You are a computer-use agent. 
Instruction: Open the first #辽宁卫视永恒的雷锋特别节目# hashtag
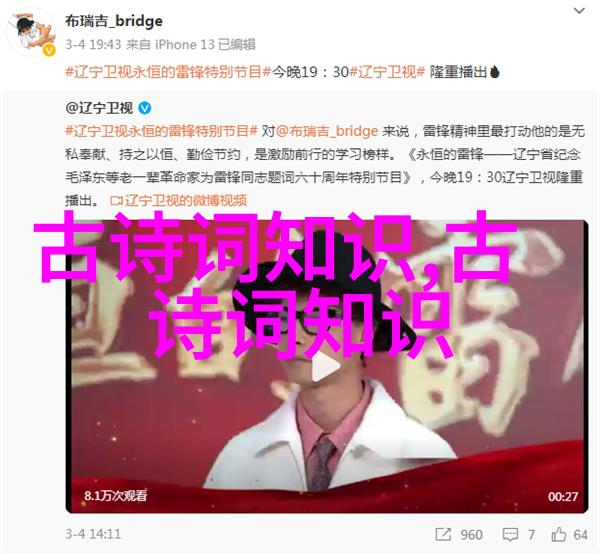(x=168, y=72)
